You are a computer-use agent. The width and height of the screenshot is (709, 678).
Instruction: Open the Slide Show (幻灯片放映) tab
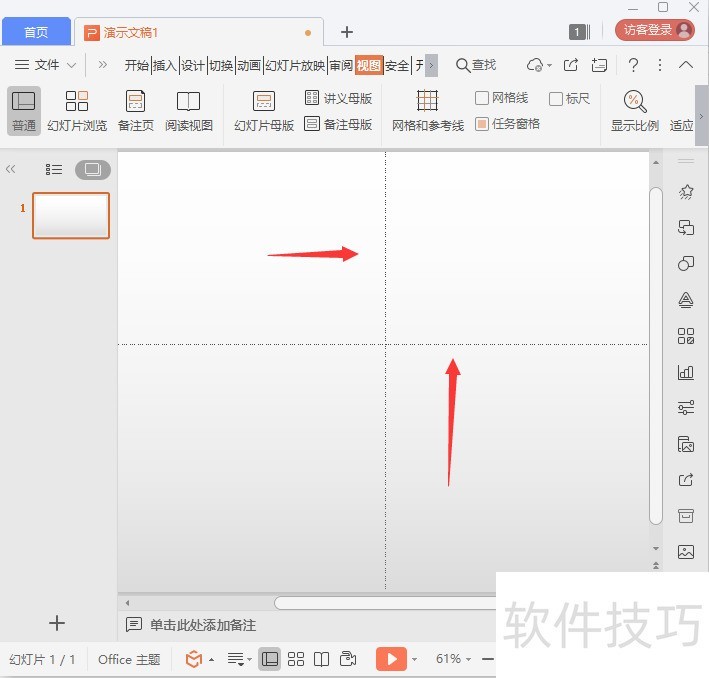pos(295,66)
